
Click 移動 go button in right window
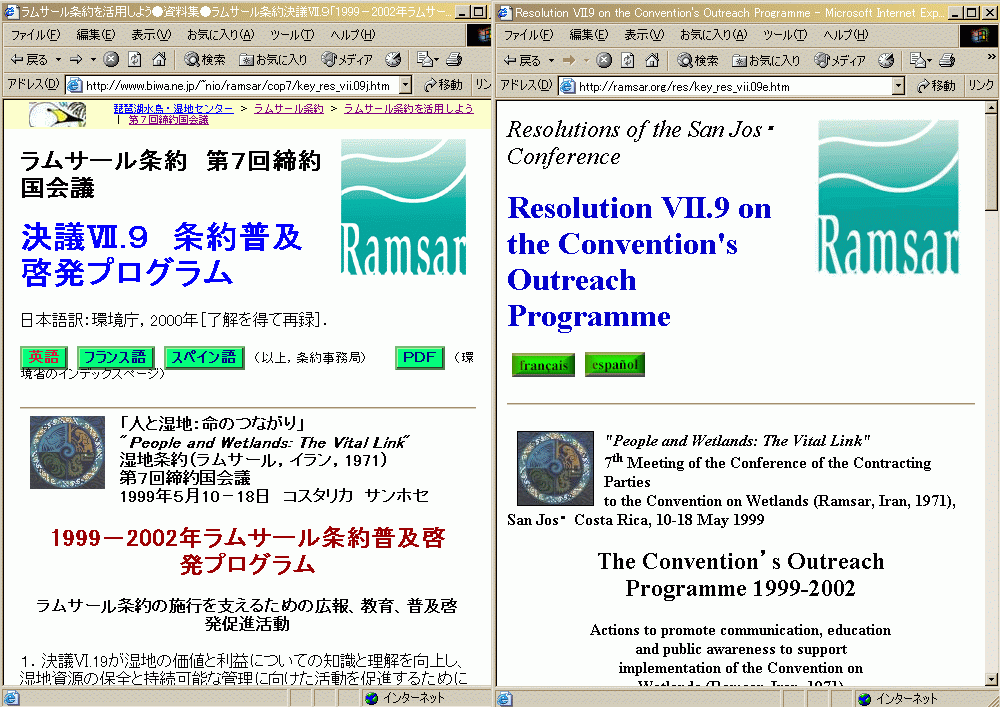[936, 85]
